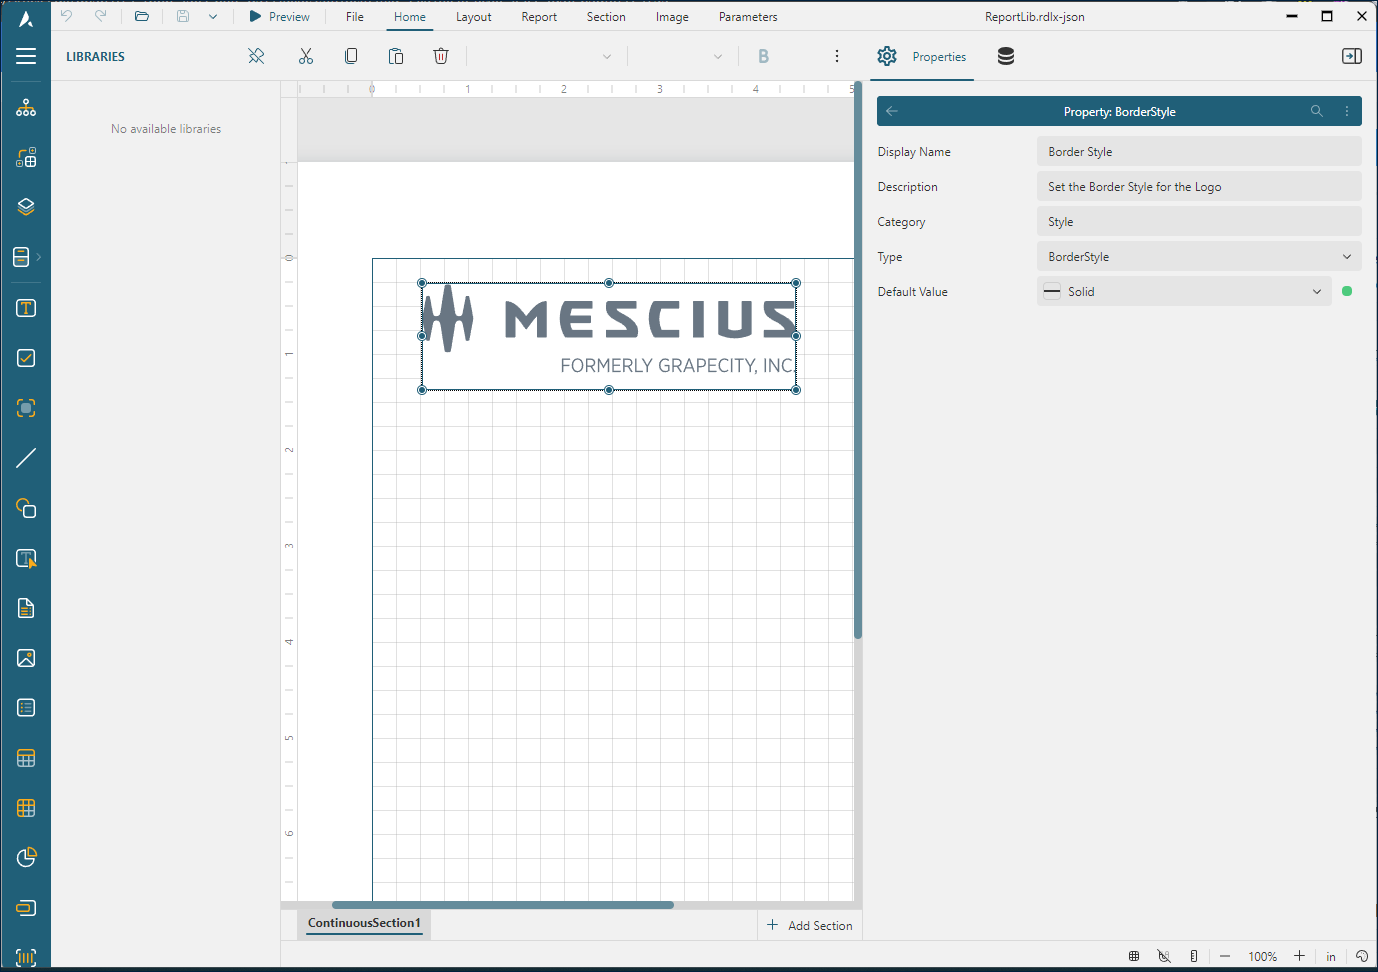Collapse the right side properties panel

pyautogui.click(x=1352, y=56)
